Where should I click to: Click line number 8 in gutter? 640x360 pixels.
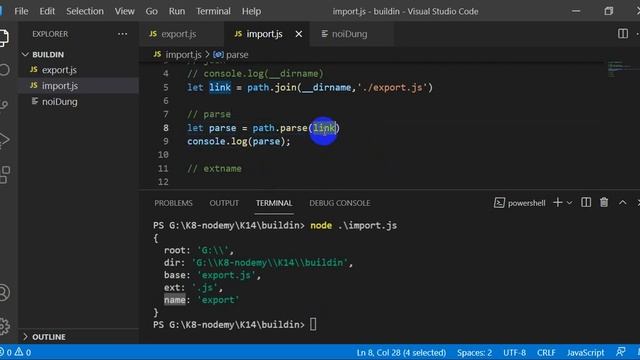166,128
